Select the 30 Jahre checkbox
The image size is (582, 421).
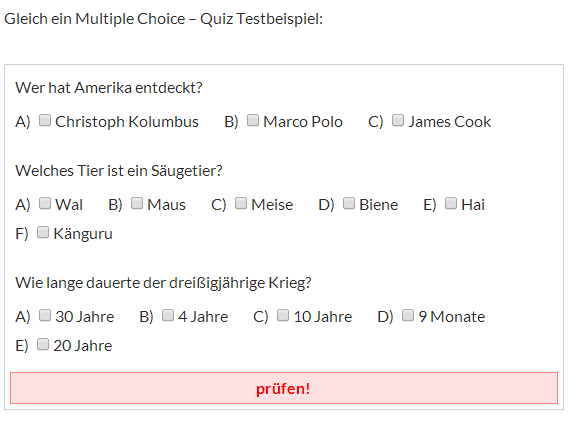pyautogui.click(x=45, y=315)
